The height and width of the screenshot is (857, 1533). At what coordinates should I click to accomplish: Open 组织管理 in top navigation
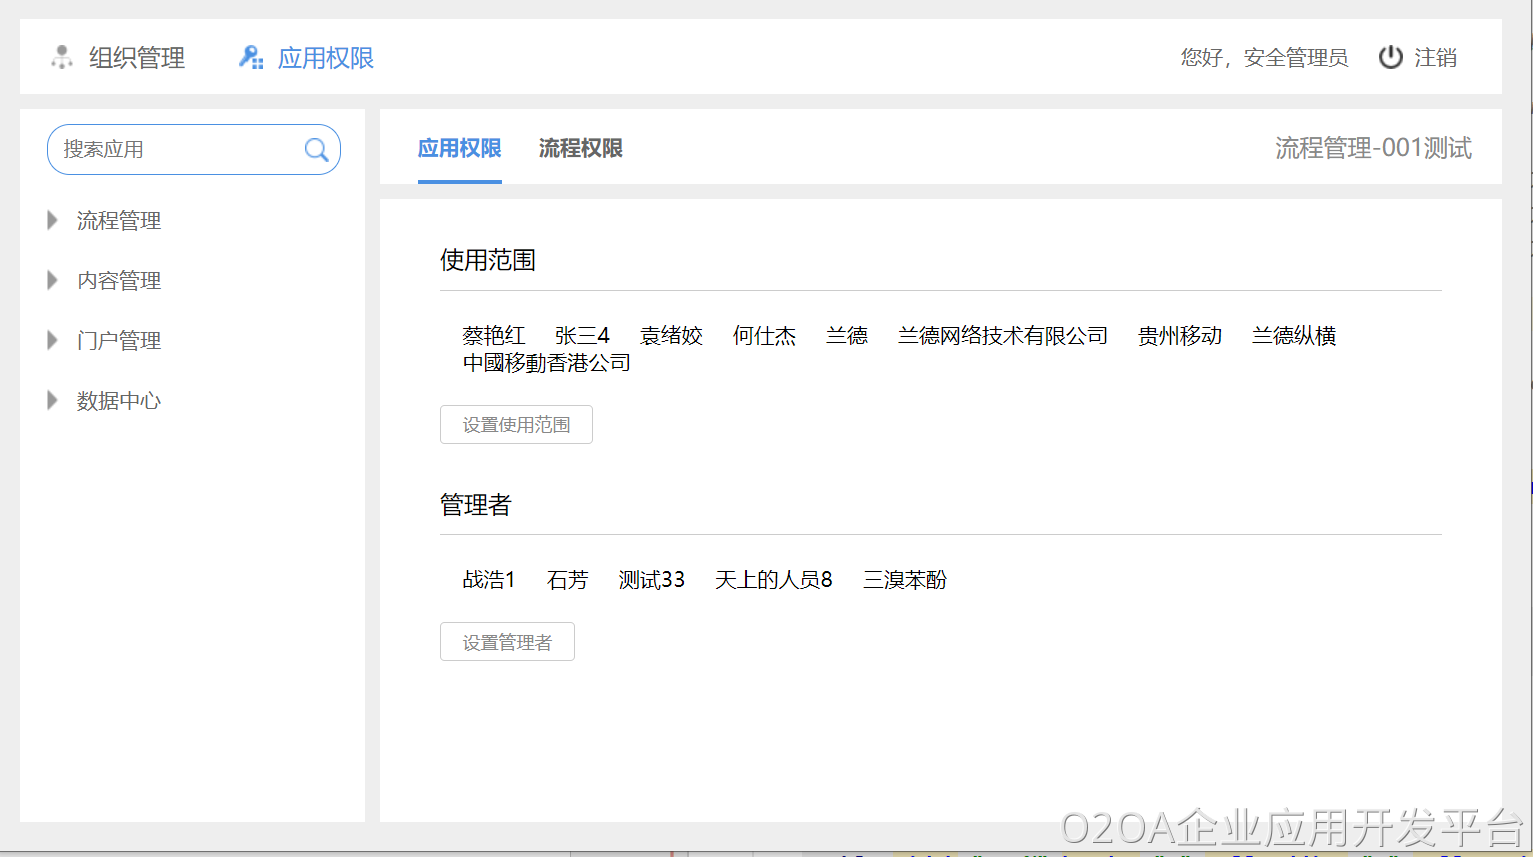click(136, 58)
